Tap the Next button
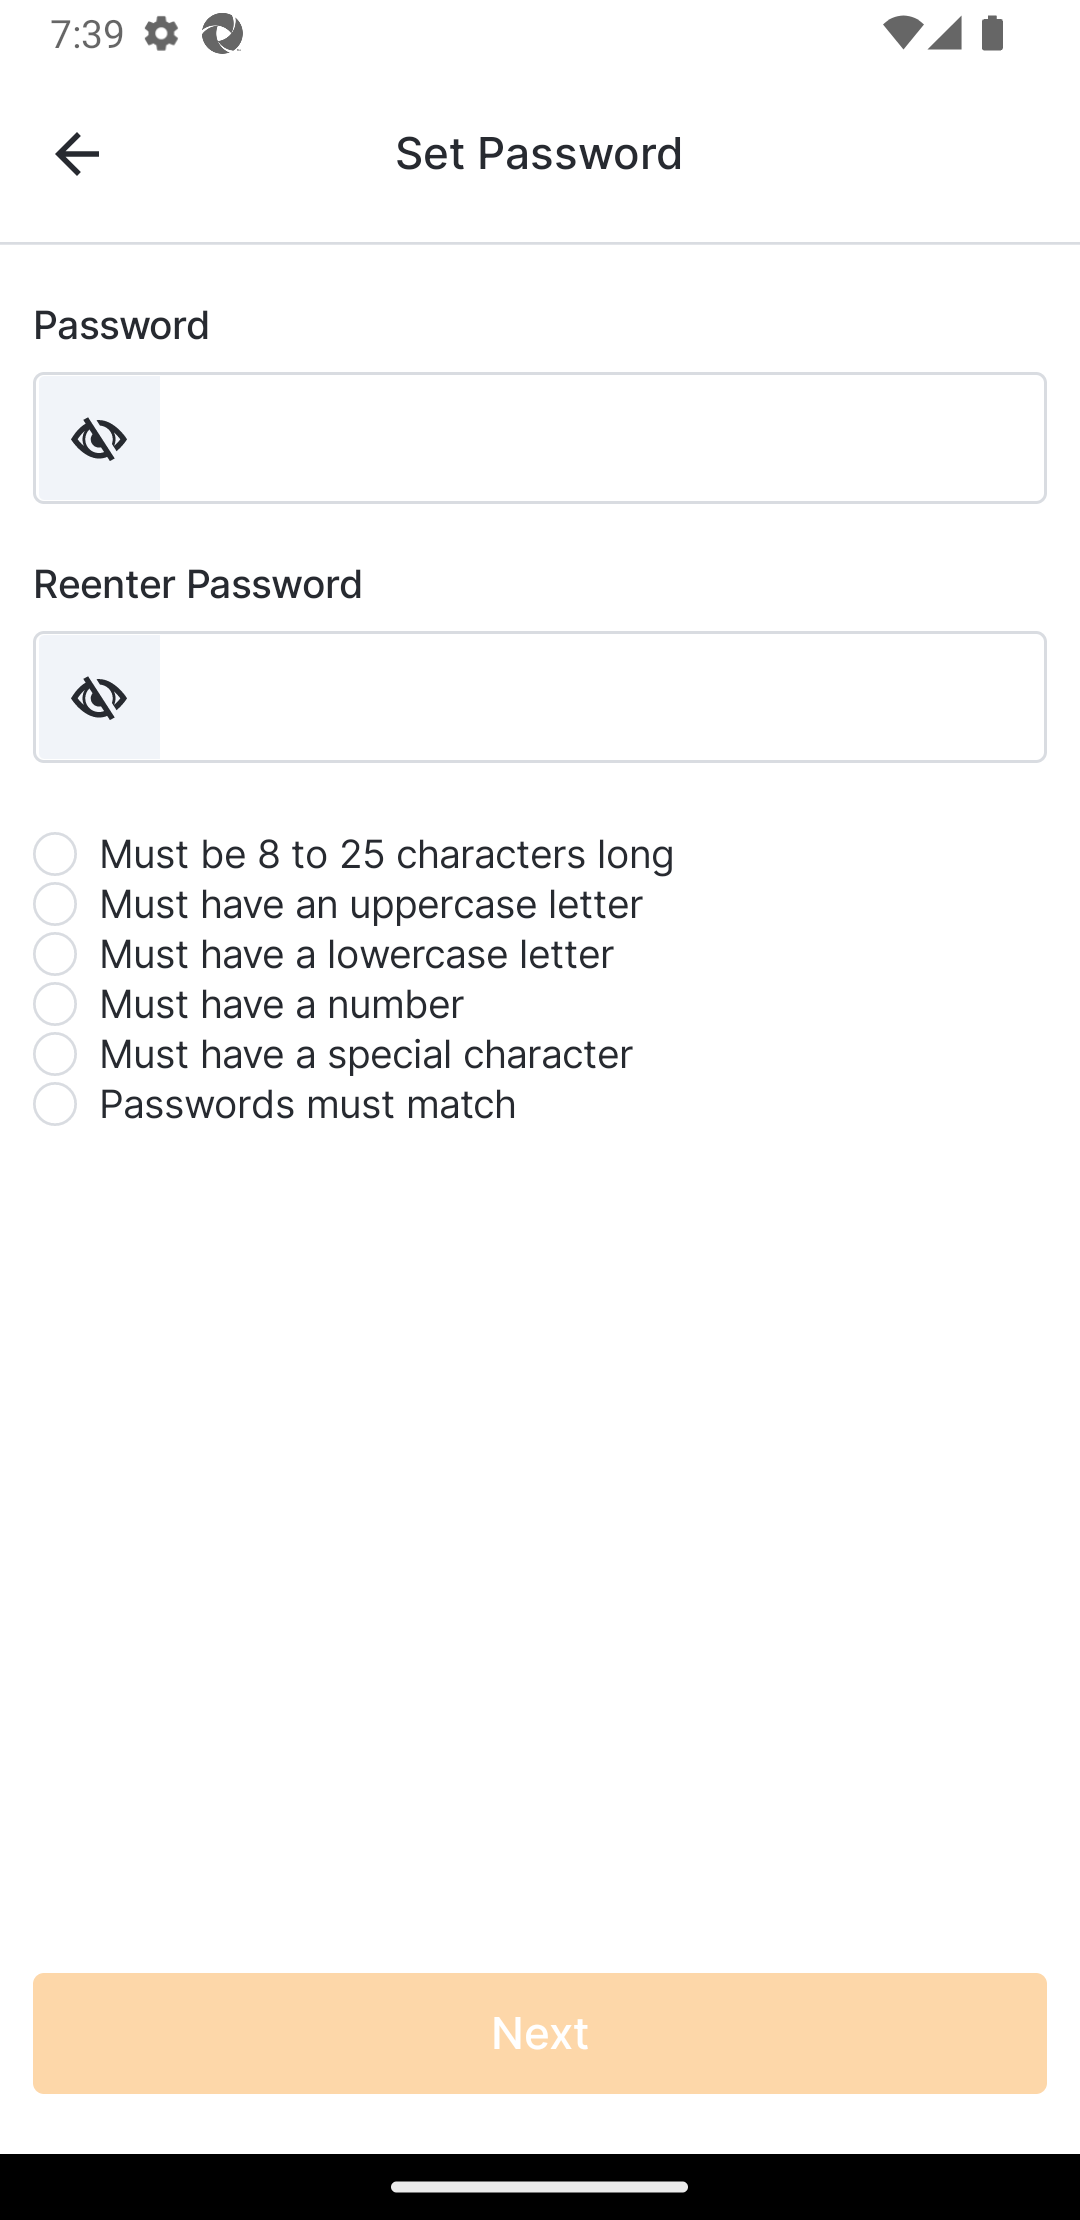Image resolution: width=1080 pixels, height=2220 pixels. coord(540,2032)
